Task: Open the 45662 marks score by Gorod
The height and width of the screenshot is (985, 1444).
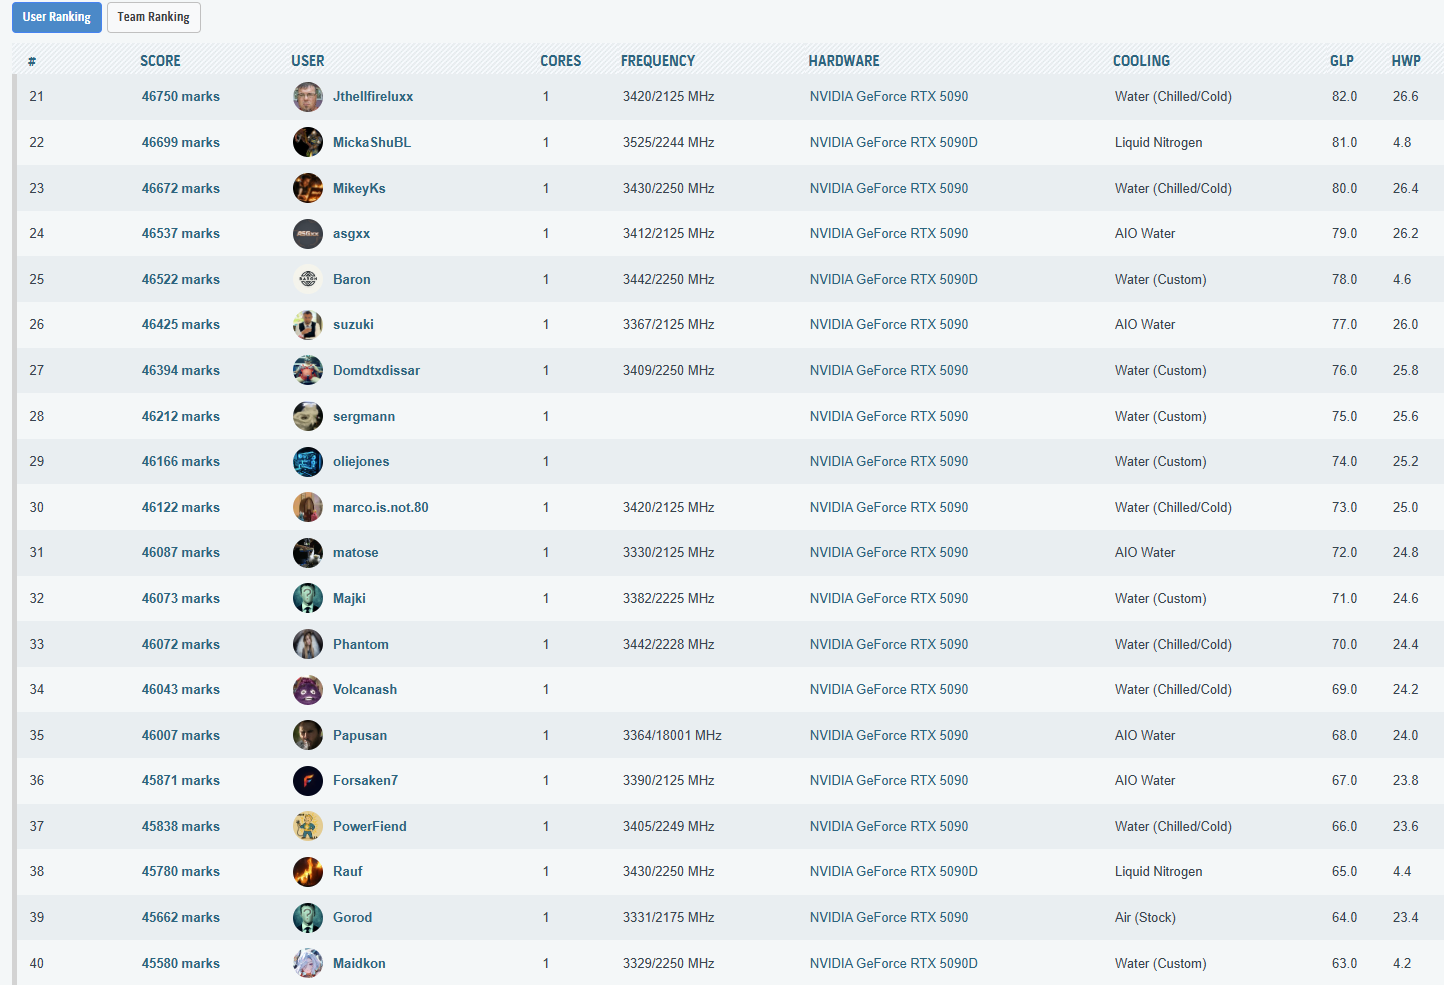Action: click(180, 918)
